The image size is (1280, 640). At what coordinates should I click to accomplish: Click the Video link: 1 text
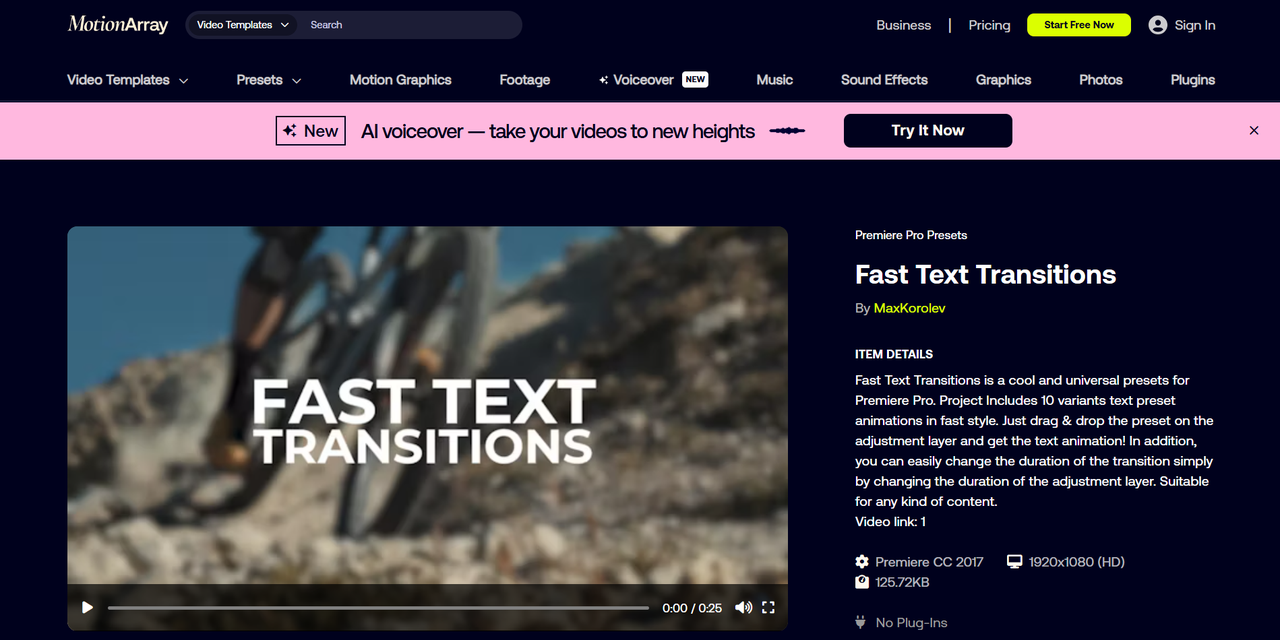click(890, 522)
